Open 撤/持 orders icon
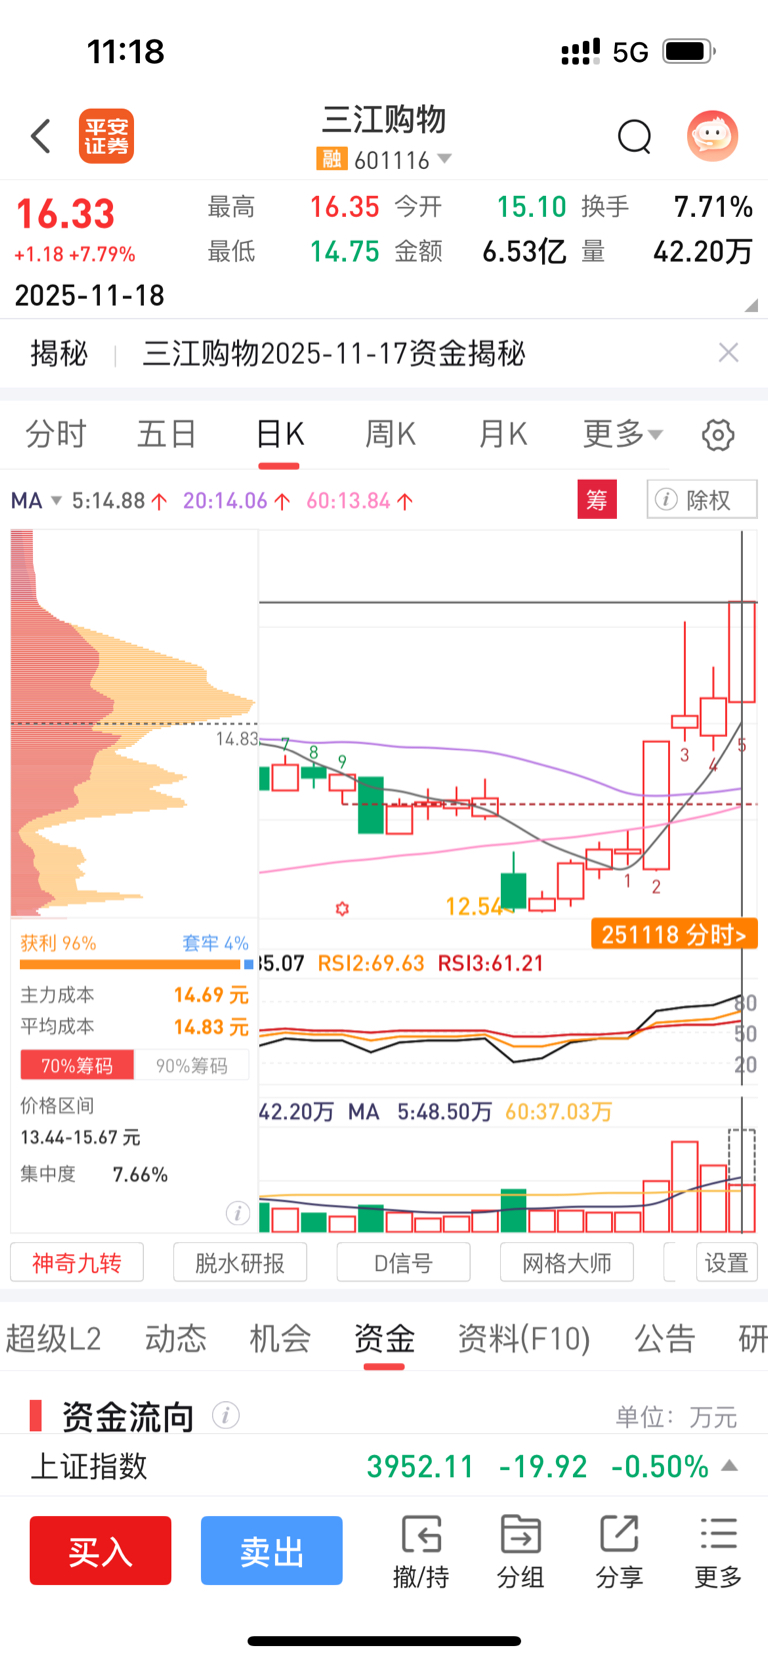Screen dimensions: 768x1663 421,1551
